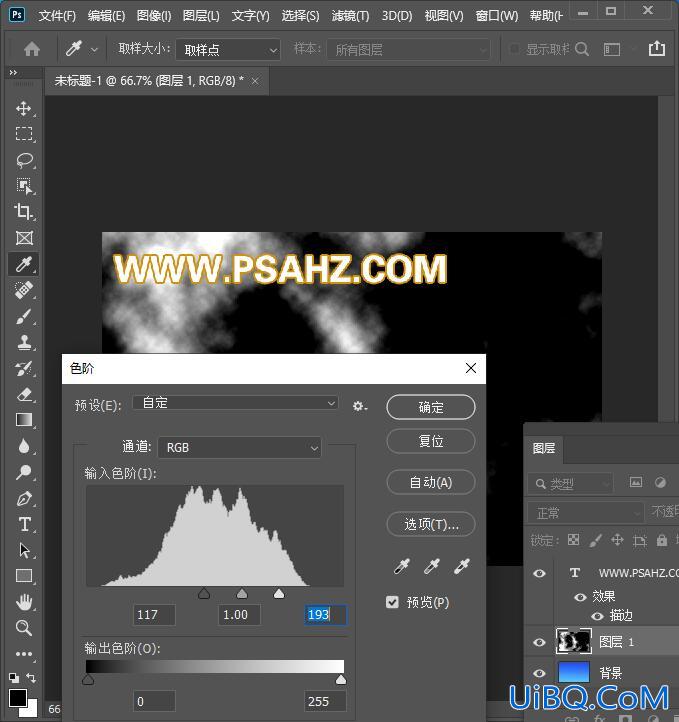Screen dimensions: 679x722
Task: Open the sample size (取样大小) dropdown
Action: 228,49
